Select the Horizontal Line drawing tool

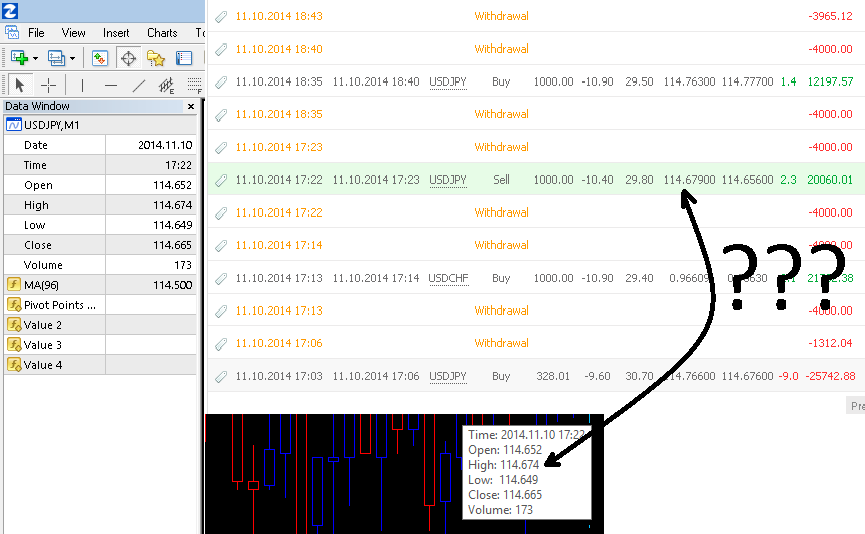pyautogui.click(x=111, y=86)
